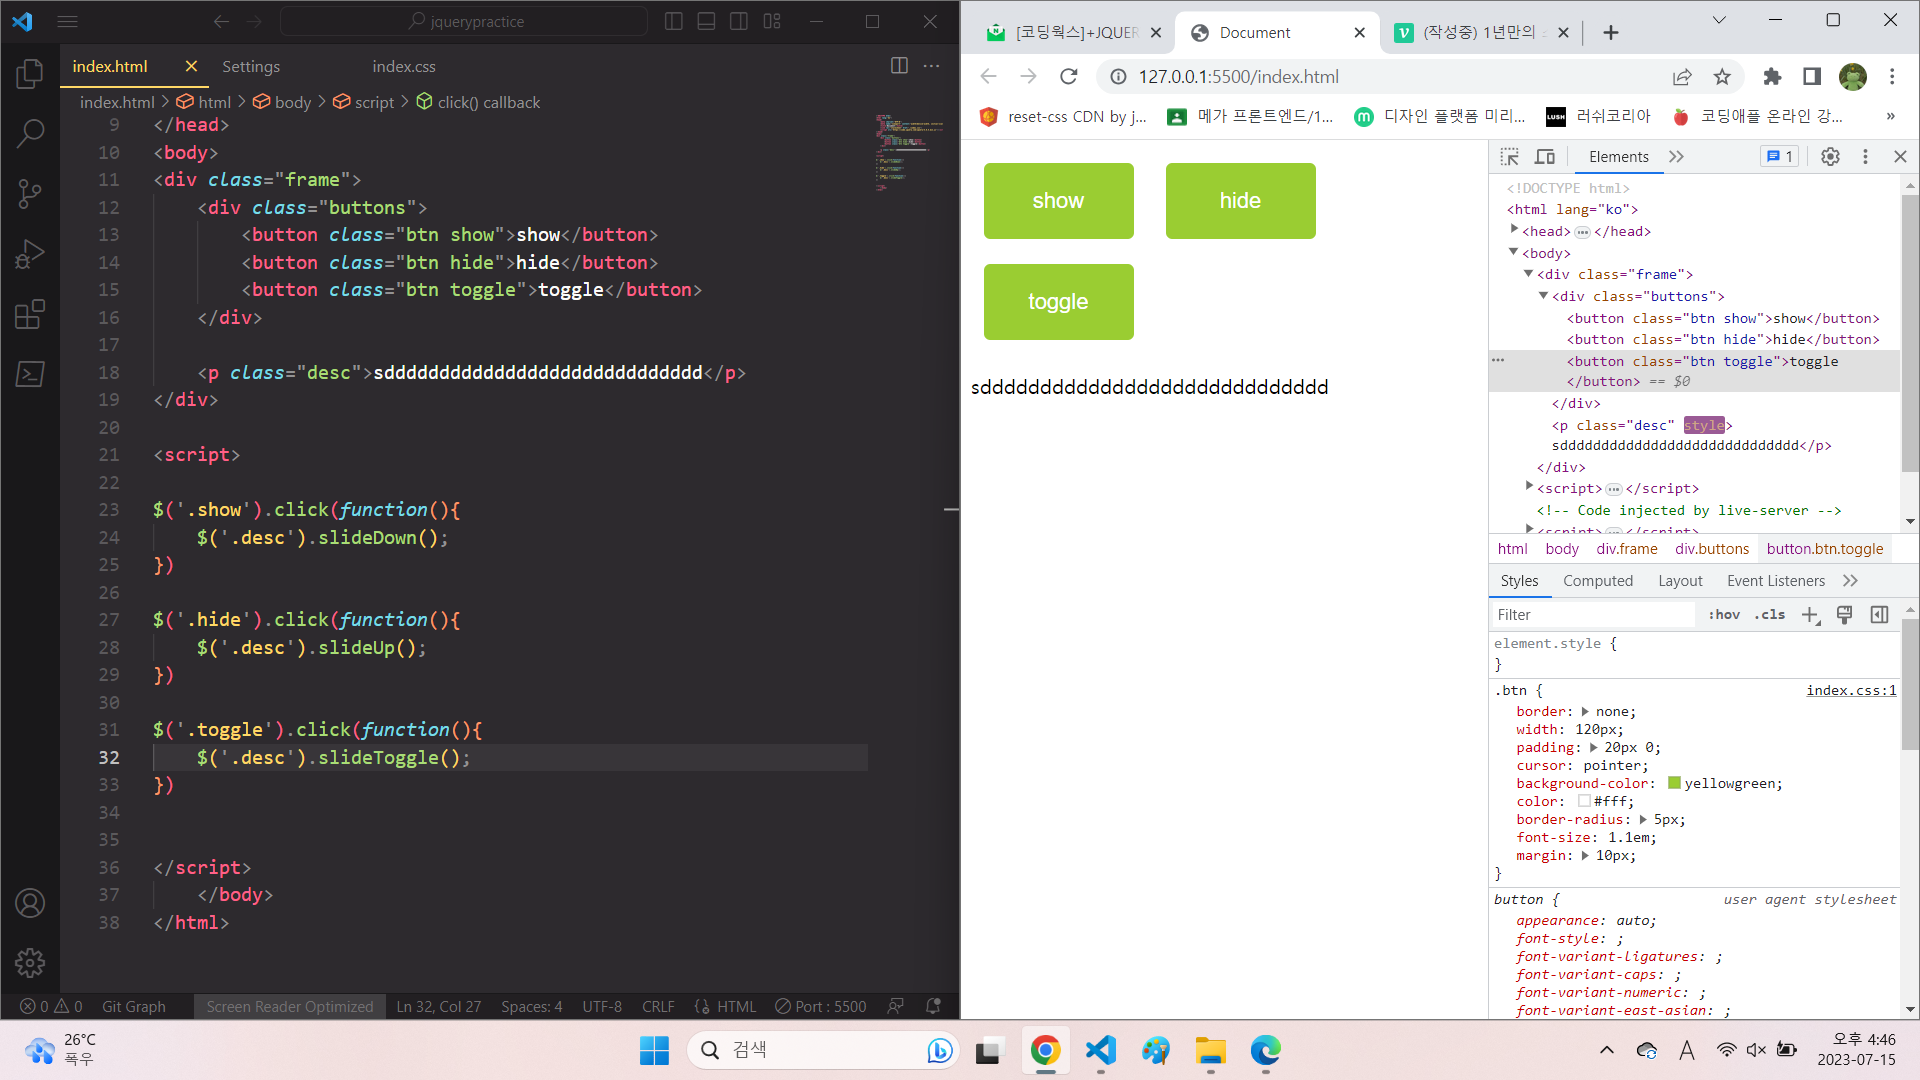
Task: Collapse div.frame node in DOM tree
Action: (1529, 273)
